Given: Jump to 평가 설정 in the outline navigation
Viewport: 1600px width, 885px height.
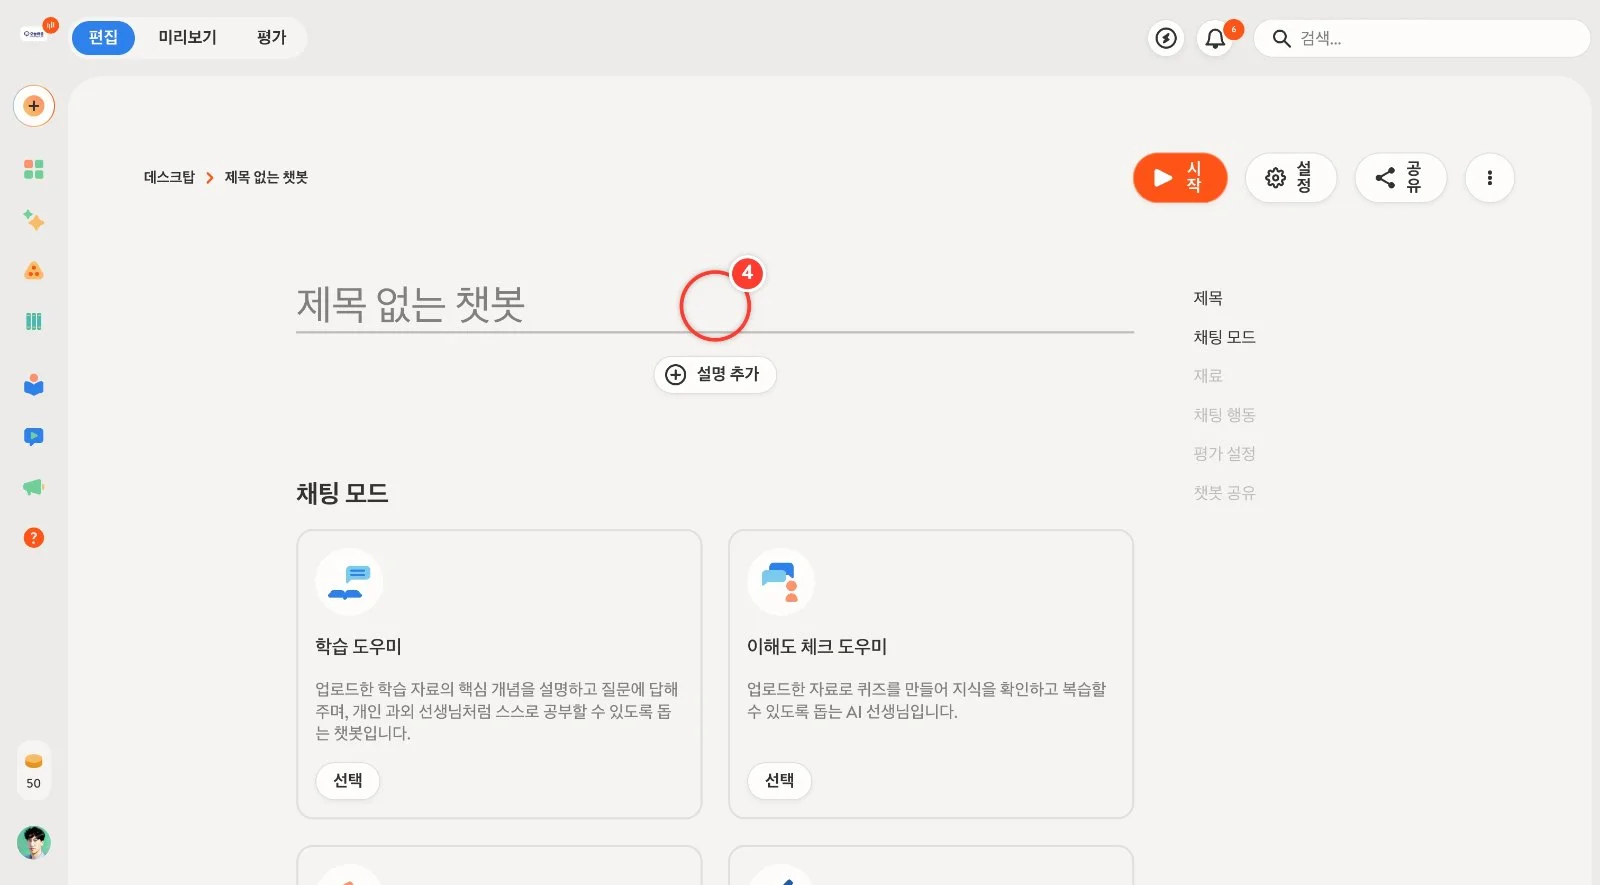Looking at the screenshot, I should click(x=1224, y=454).
